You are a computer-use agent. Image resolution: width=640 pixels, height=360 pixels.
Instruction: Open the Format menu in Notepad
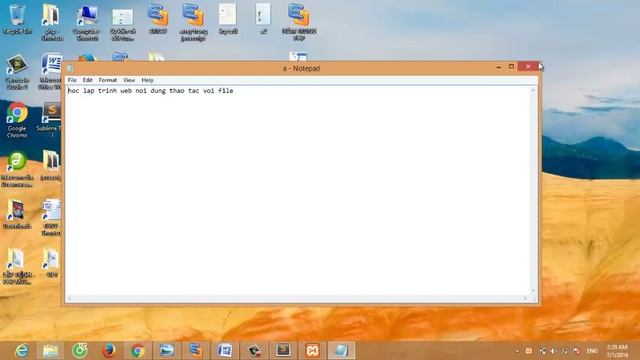coord(108,80)
